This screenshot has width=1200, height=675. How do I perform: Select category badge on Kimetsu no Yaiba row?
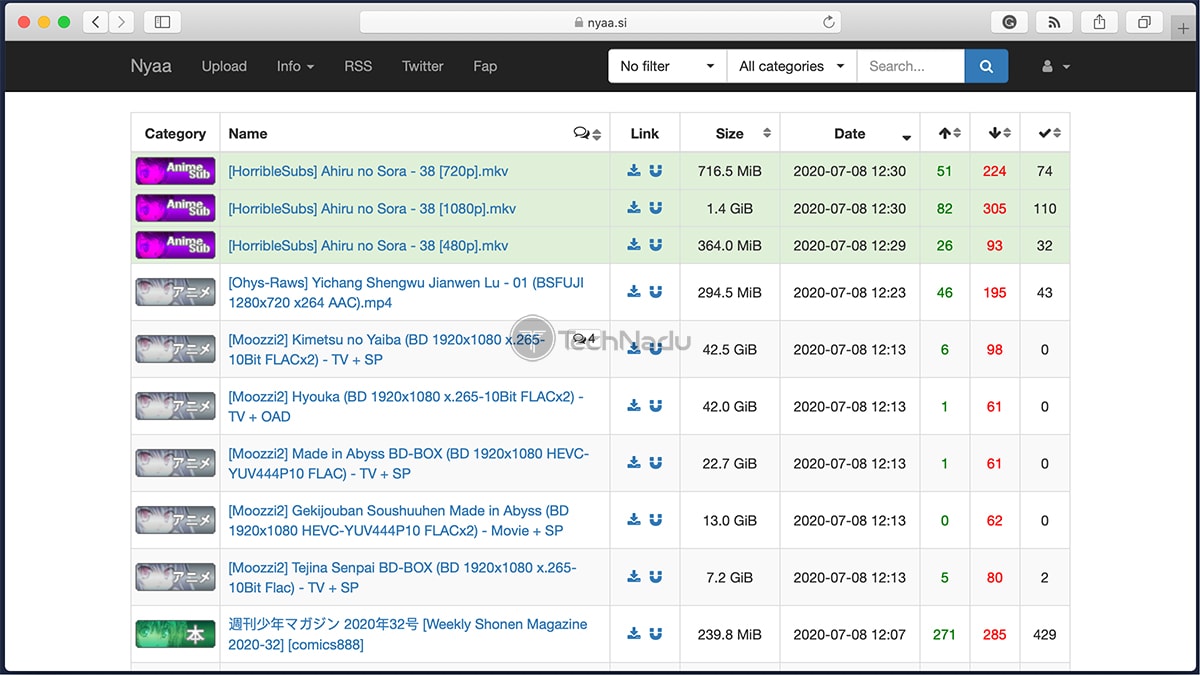tap(175, 349)
